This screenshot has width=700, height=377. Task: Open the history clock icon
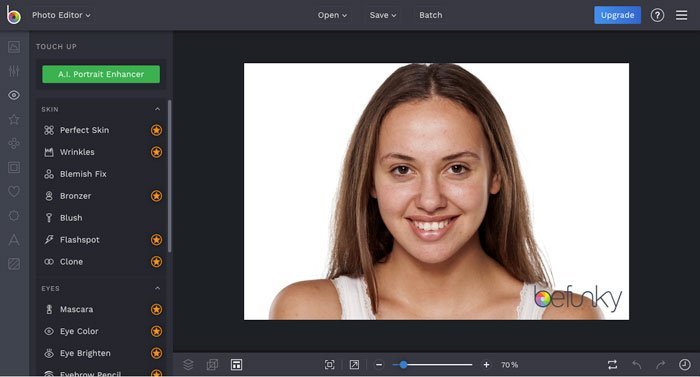click(x=685, y=365)
